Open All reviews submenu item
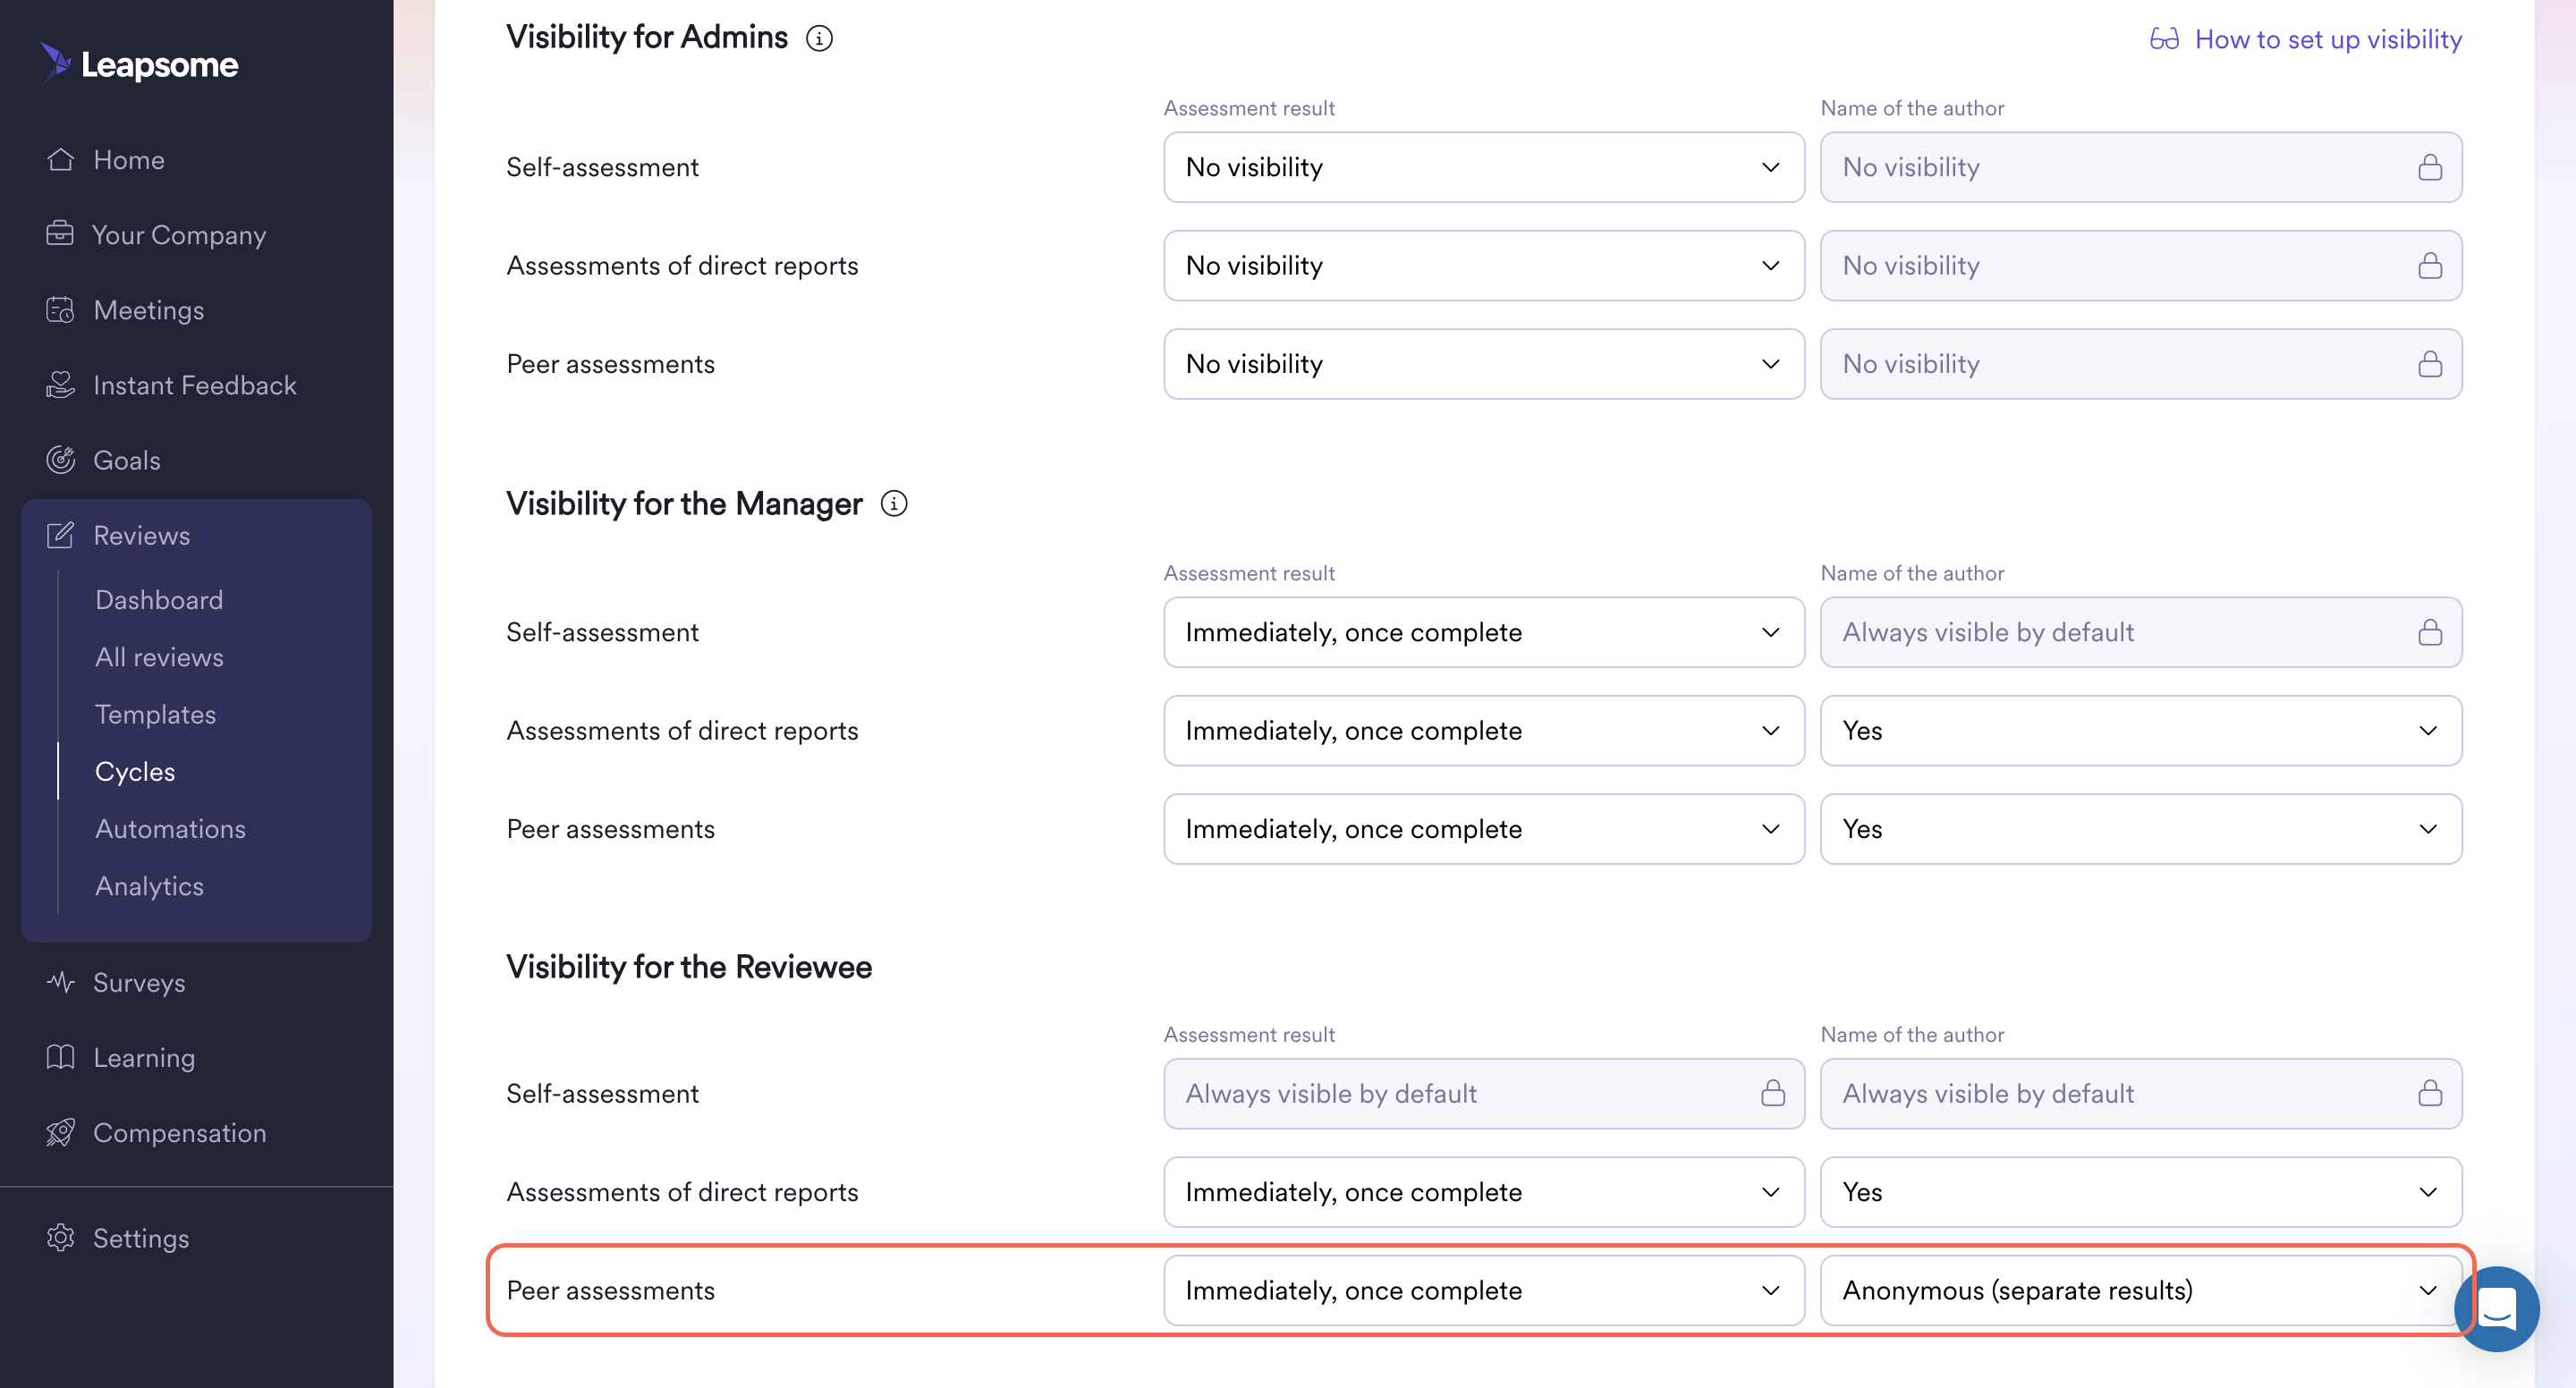Image resolution: width=2576 pixels, height=1388 pixels. click(159, 657)
